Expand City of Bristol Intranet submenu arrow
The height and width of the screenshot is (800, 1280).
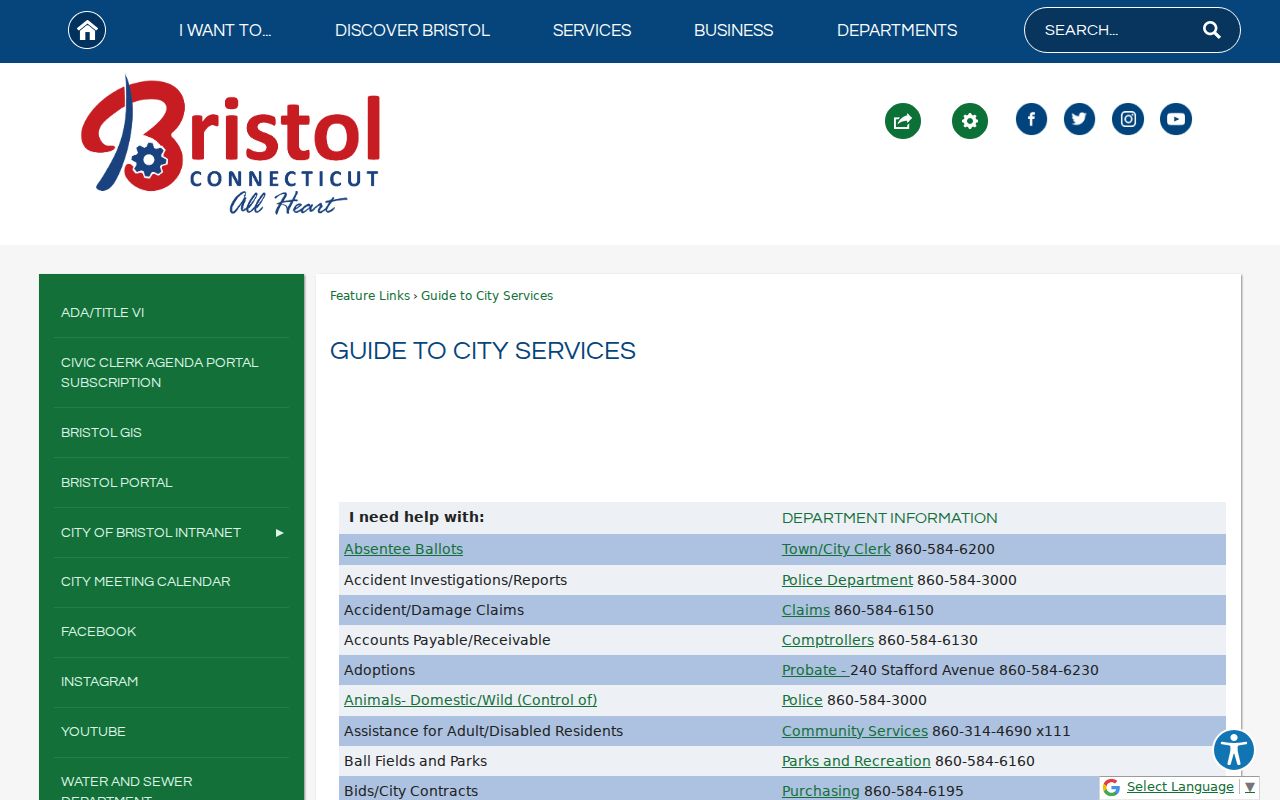280,533
